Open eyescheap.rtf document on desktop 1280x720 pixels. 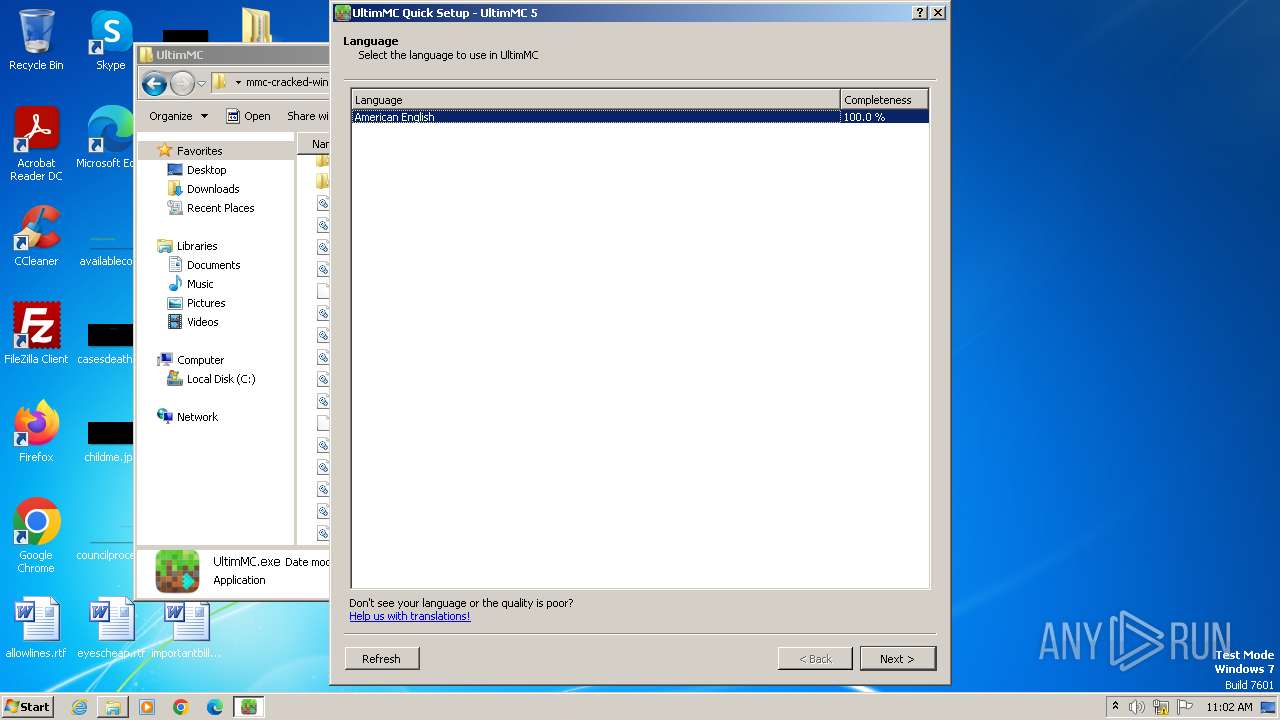[110, 628]
